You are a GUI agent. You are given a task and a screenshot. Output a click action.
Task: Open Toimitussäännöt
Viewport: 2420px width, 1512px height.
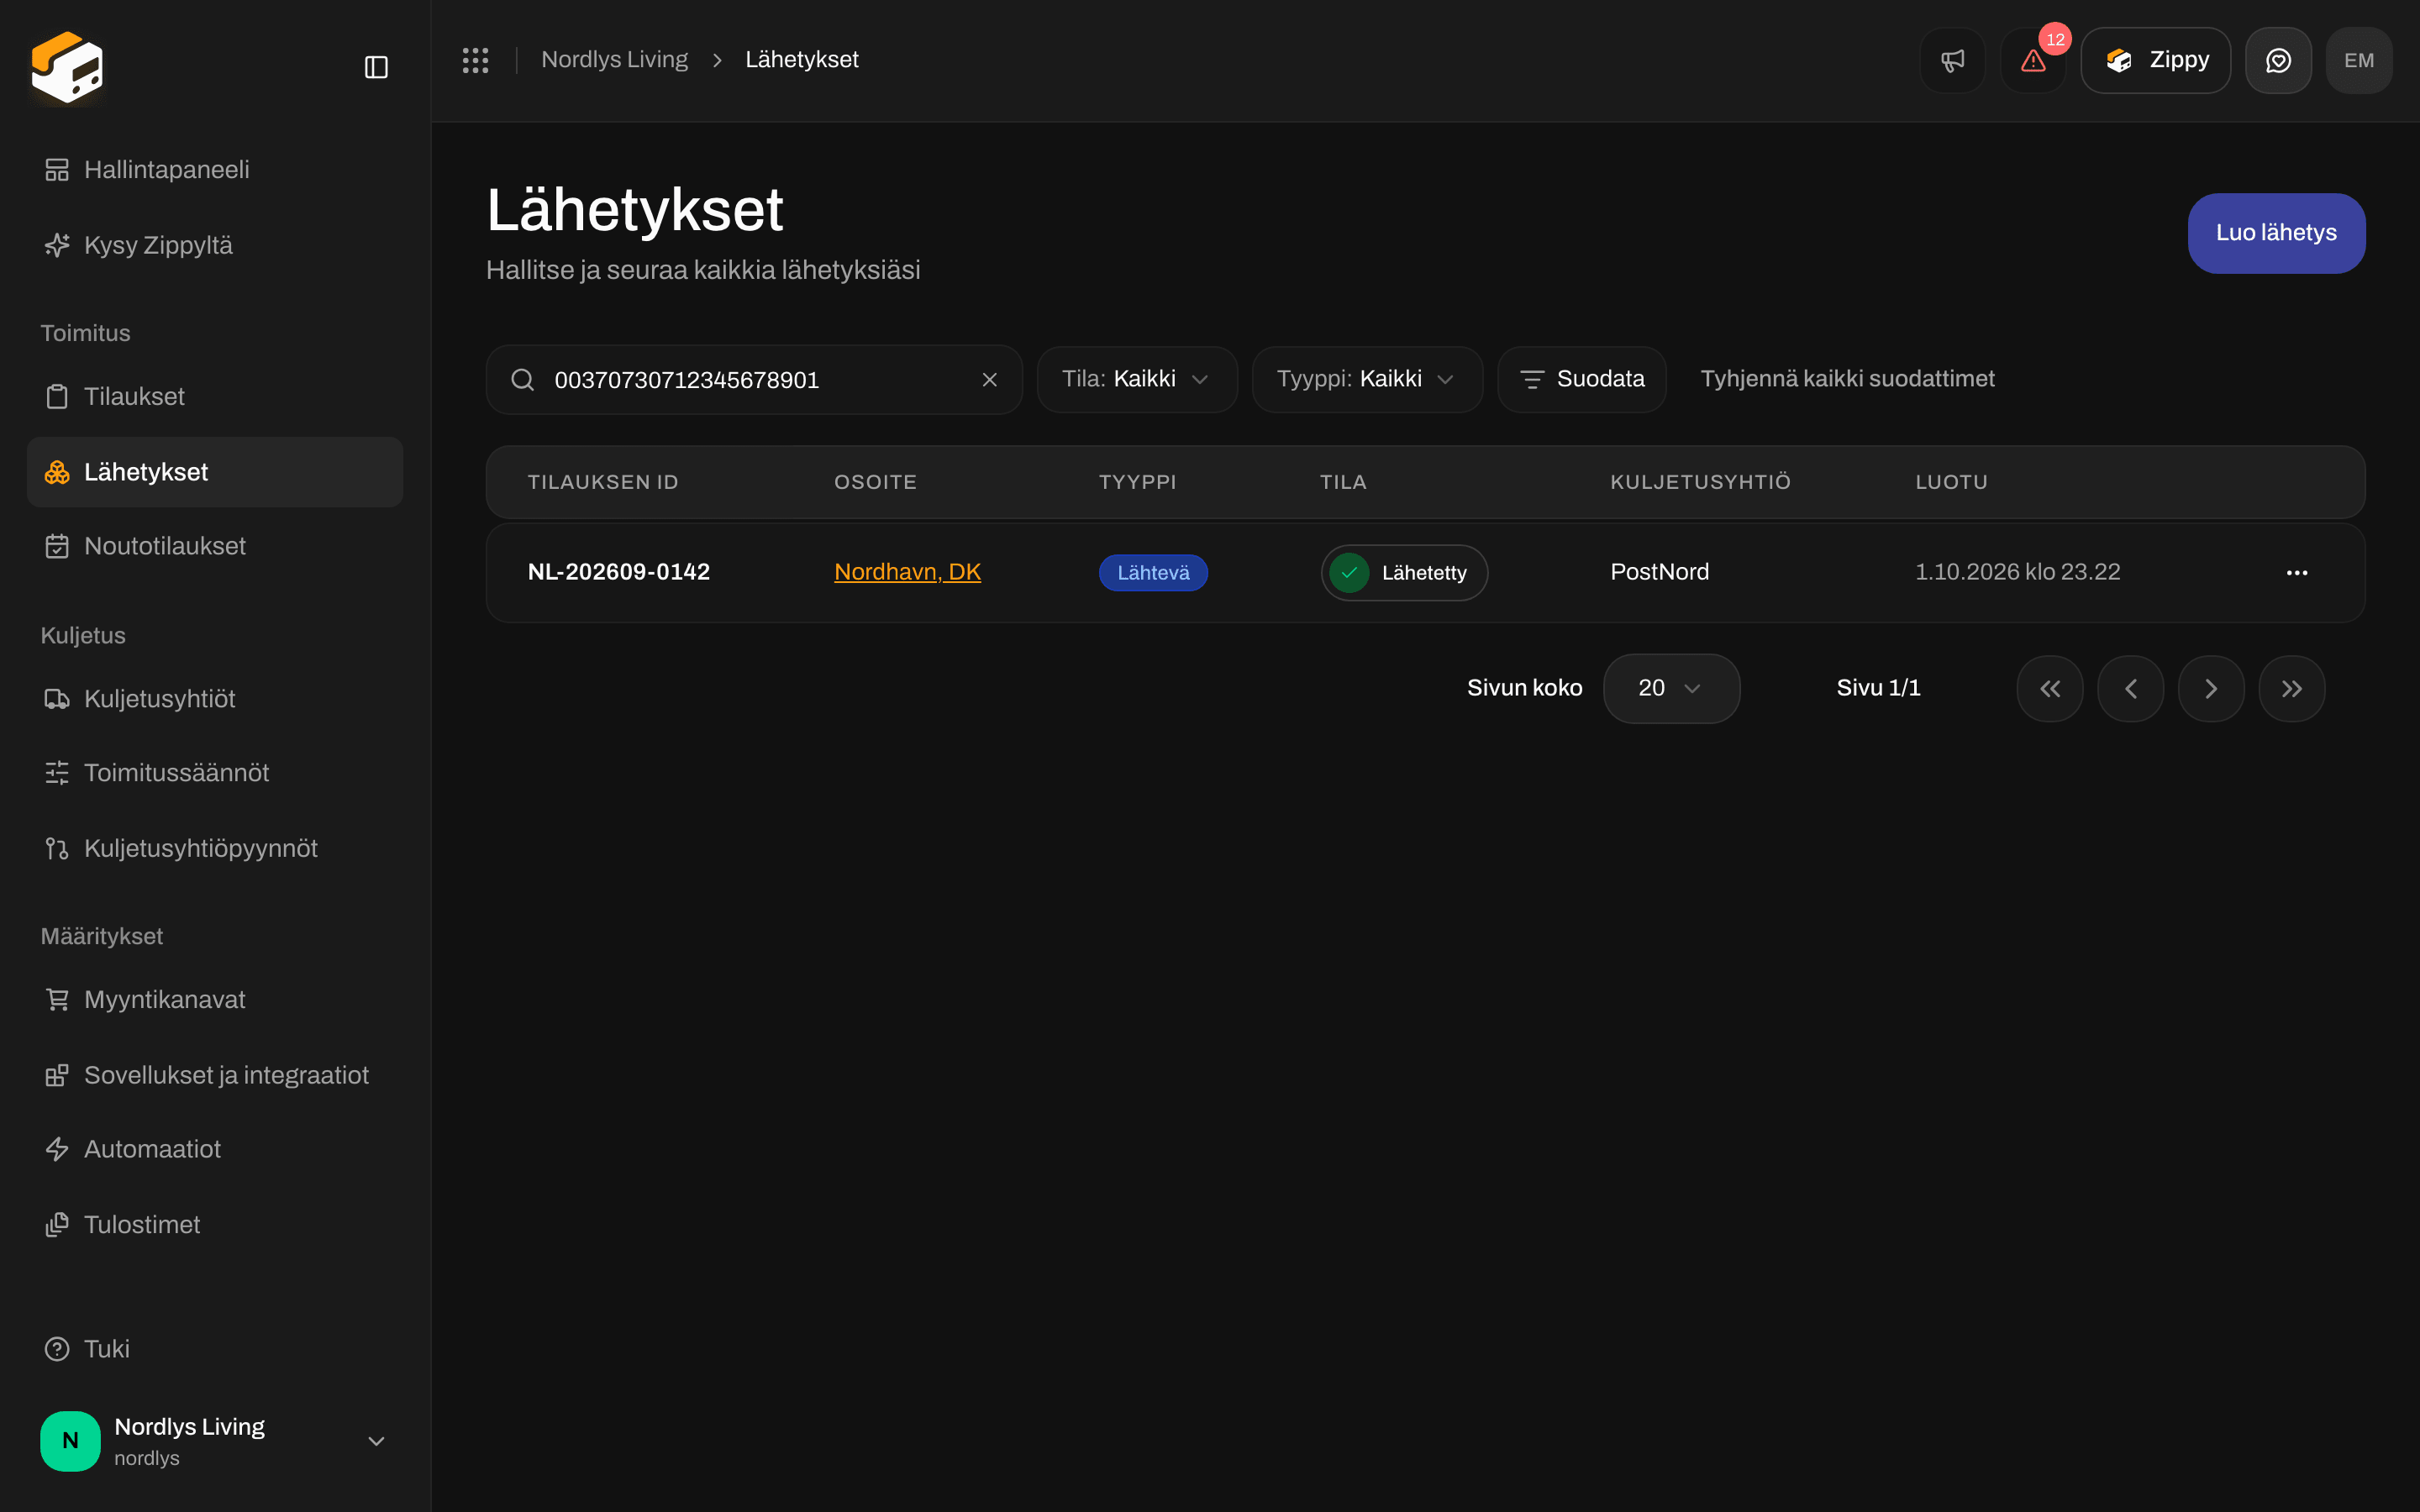point(215,773)
